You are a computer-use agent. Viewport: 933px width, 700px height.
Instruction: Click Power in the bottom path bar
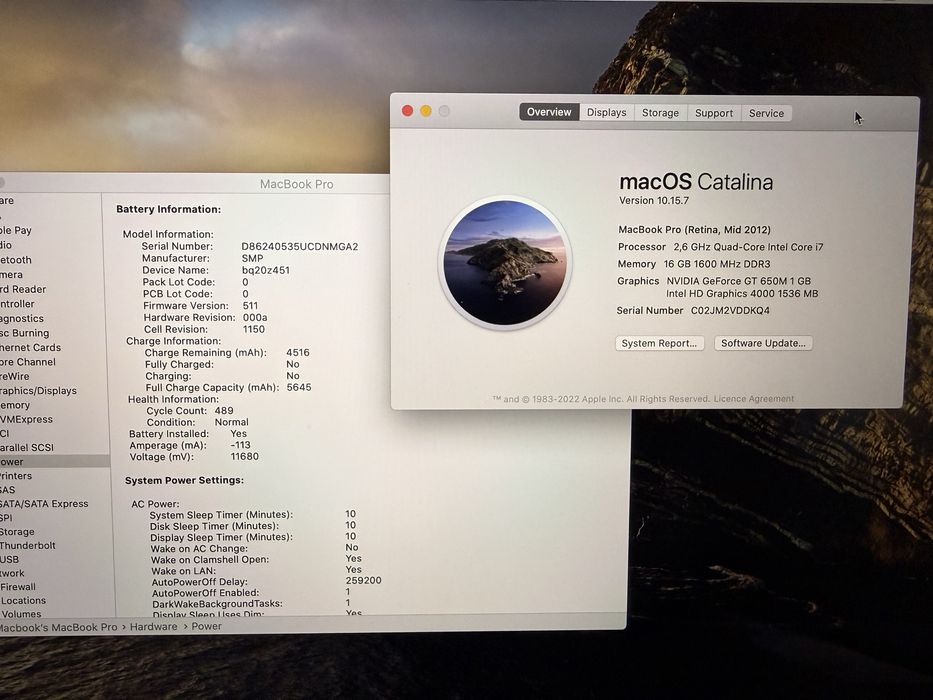(x=206, y=626)
